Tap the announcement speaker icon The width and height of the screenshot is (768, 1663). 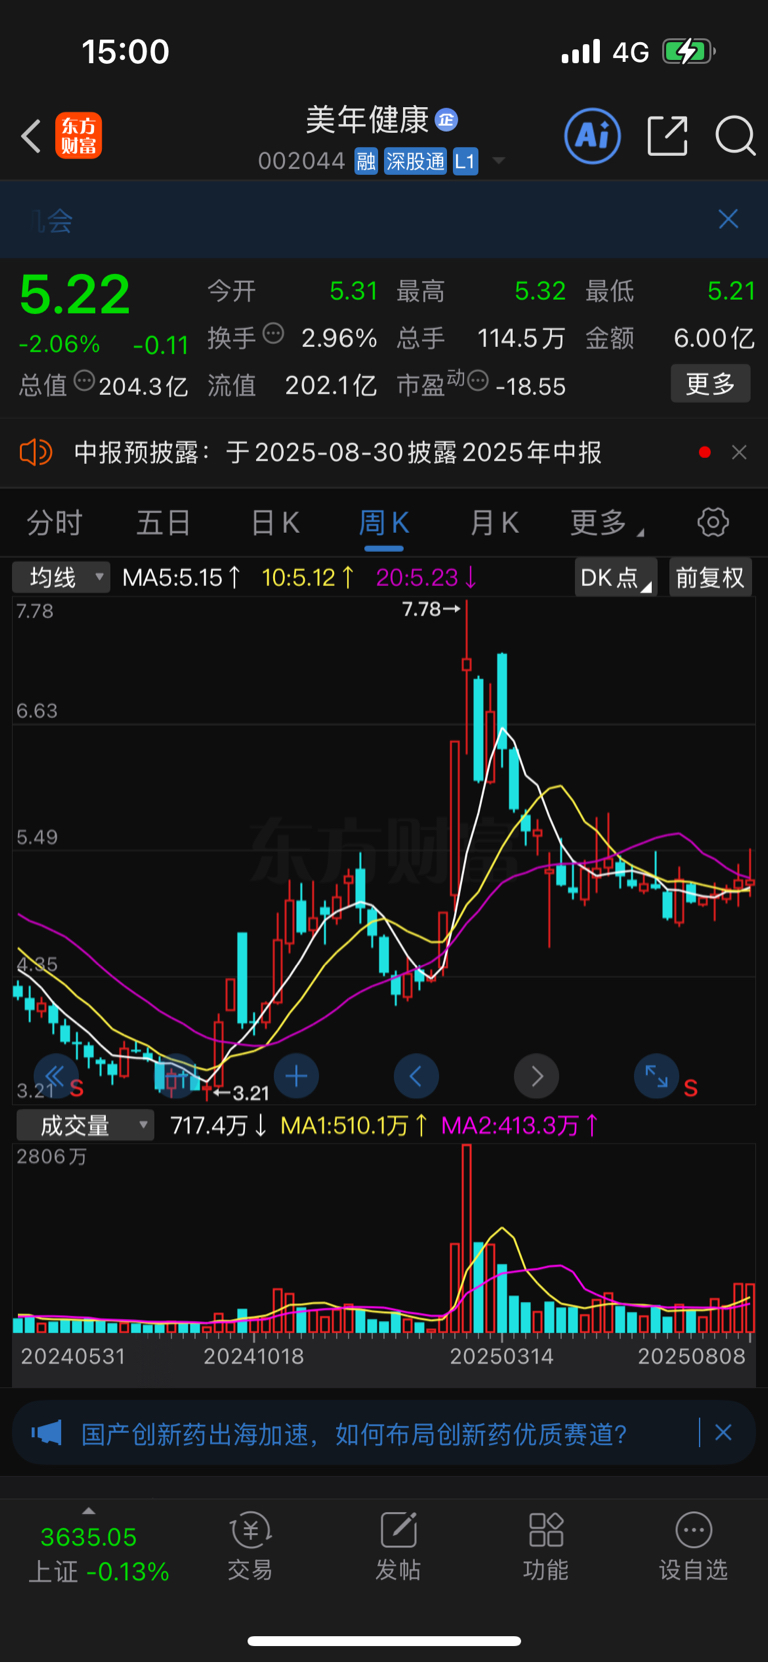(x=36, y=453)
